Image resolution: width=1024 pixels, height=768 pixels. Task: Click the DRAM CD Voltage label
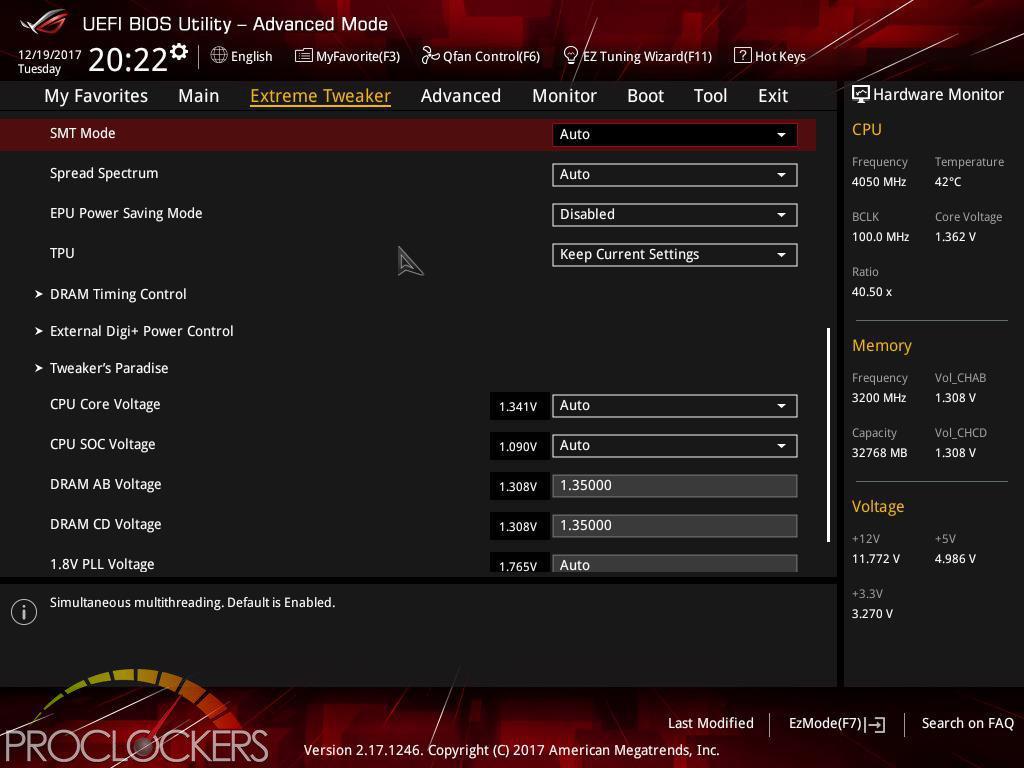click(x=106, y=524)
